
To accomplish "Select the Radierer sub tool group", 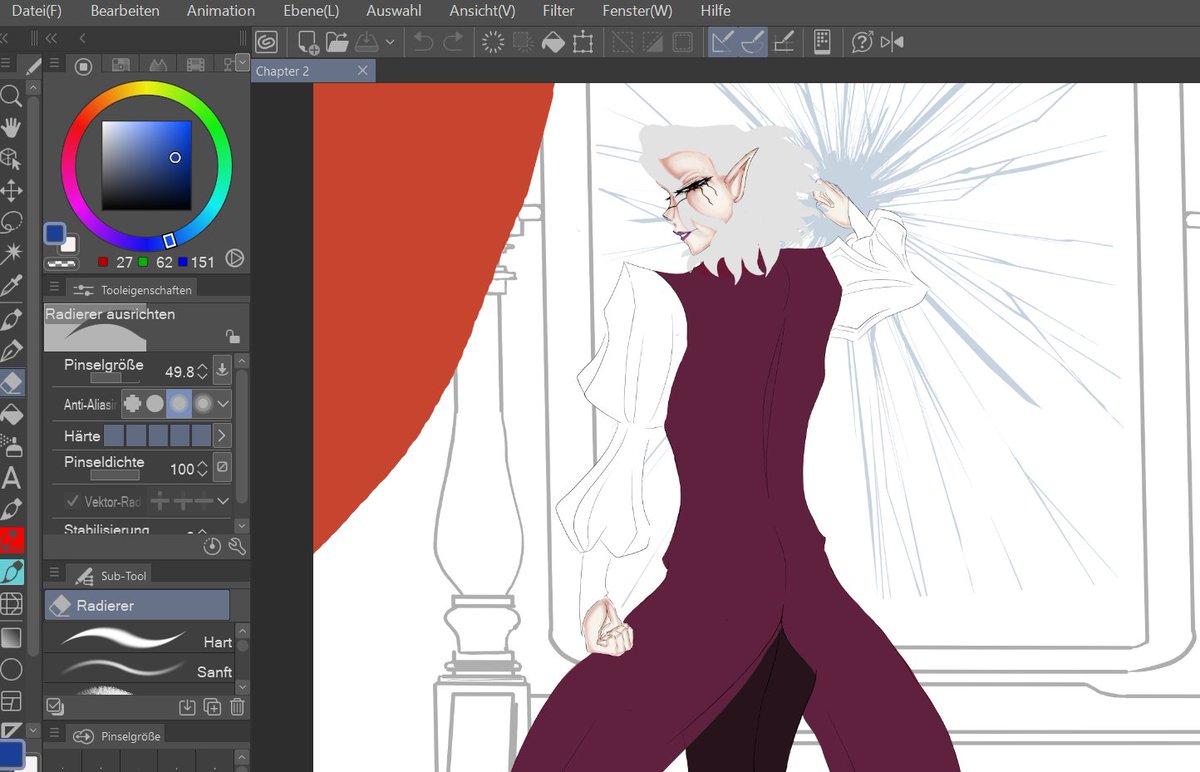I will 137,605.
